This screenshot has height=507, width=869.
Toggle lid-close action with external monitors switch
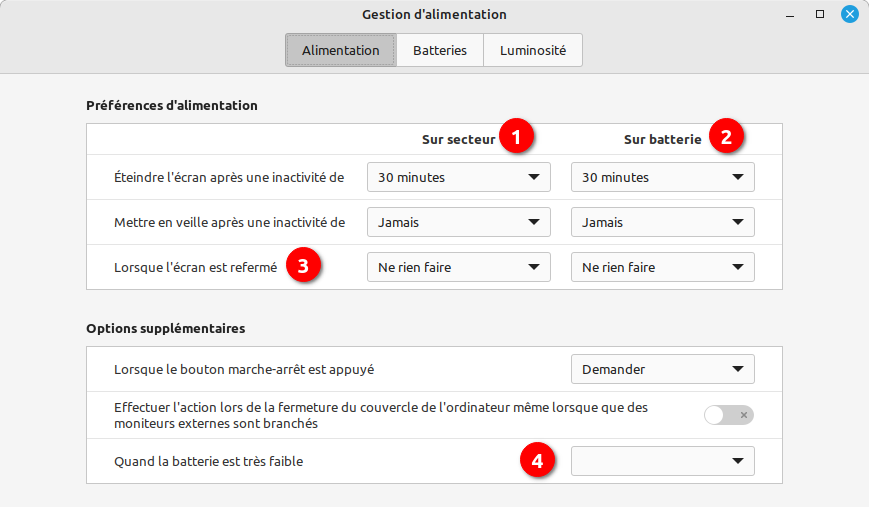click(728, 415)
